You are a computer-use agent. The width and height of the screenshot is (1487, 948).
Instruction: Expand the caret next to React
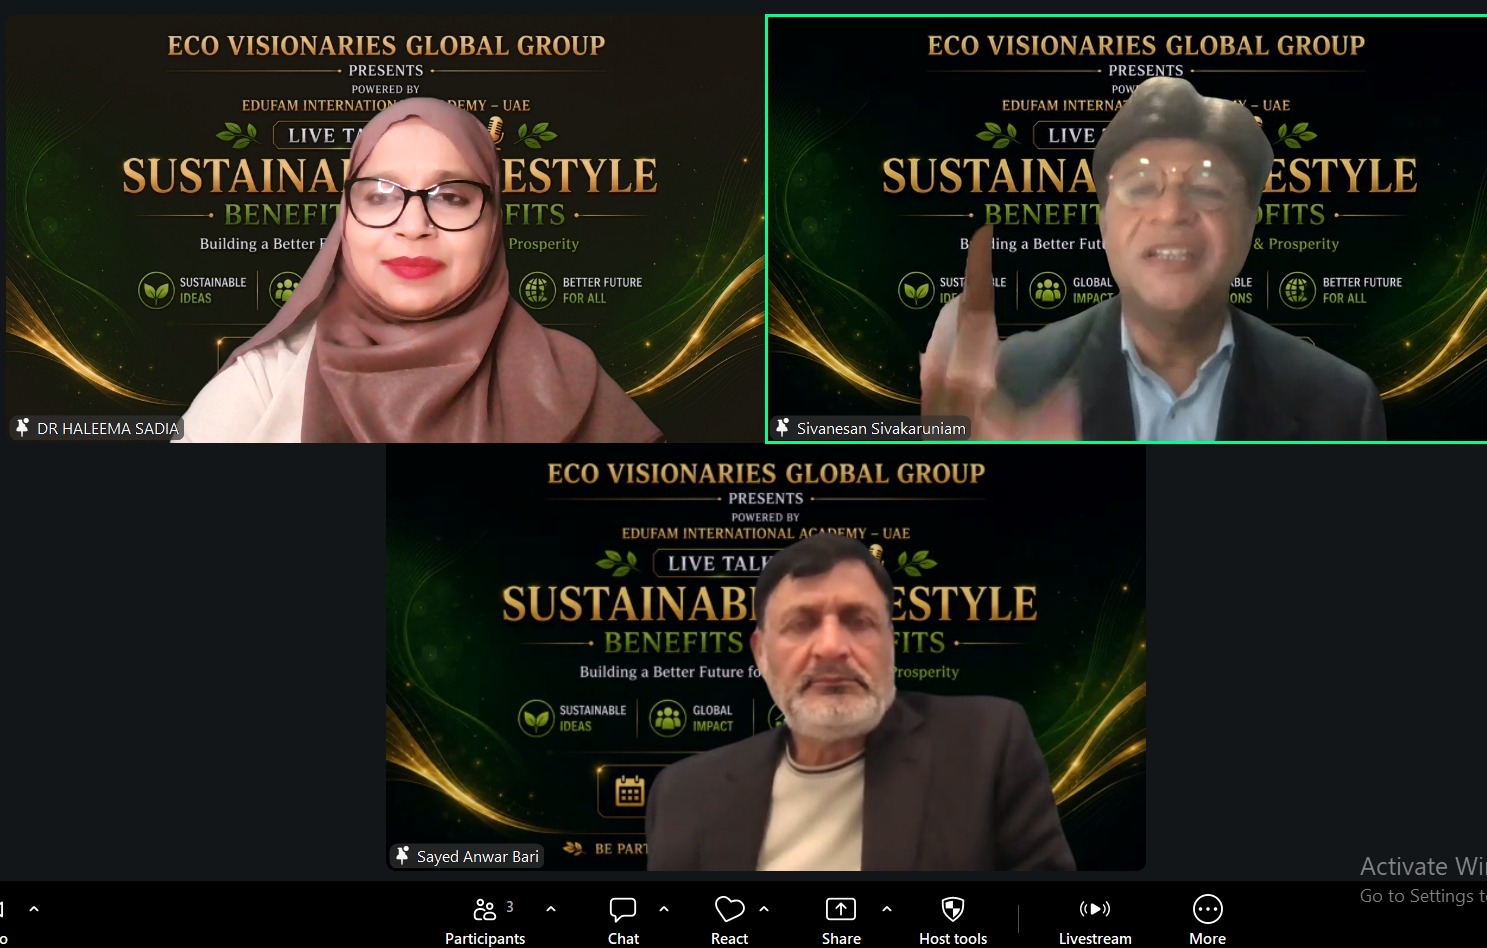click(x=764, y=909)
